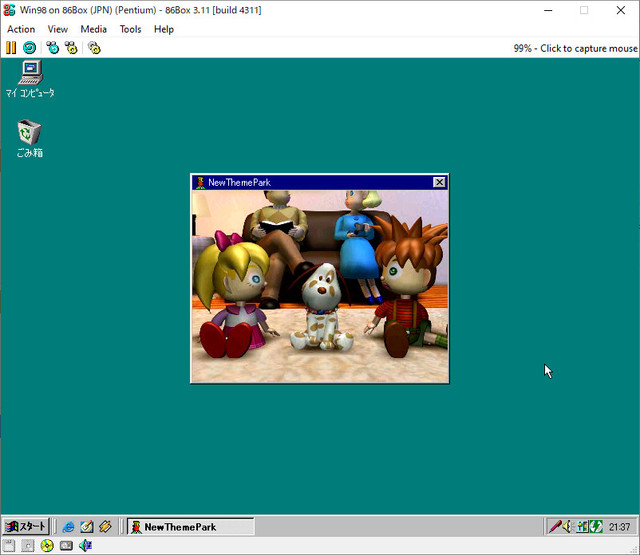The image size is (640, 555).
Task: Click the Show Desktop quick launch icon
Action: point(87,527)
